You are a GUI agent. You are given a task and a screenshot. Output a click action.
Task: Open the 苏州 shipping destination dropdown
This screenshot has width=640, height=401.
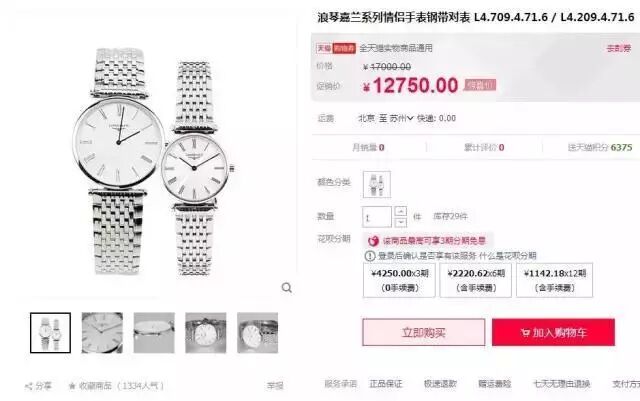(401, 118)
